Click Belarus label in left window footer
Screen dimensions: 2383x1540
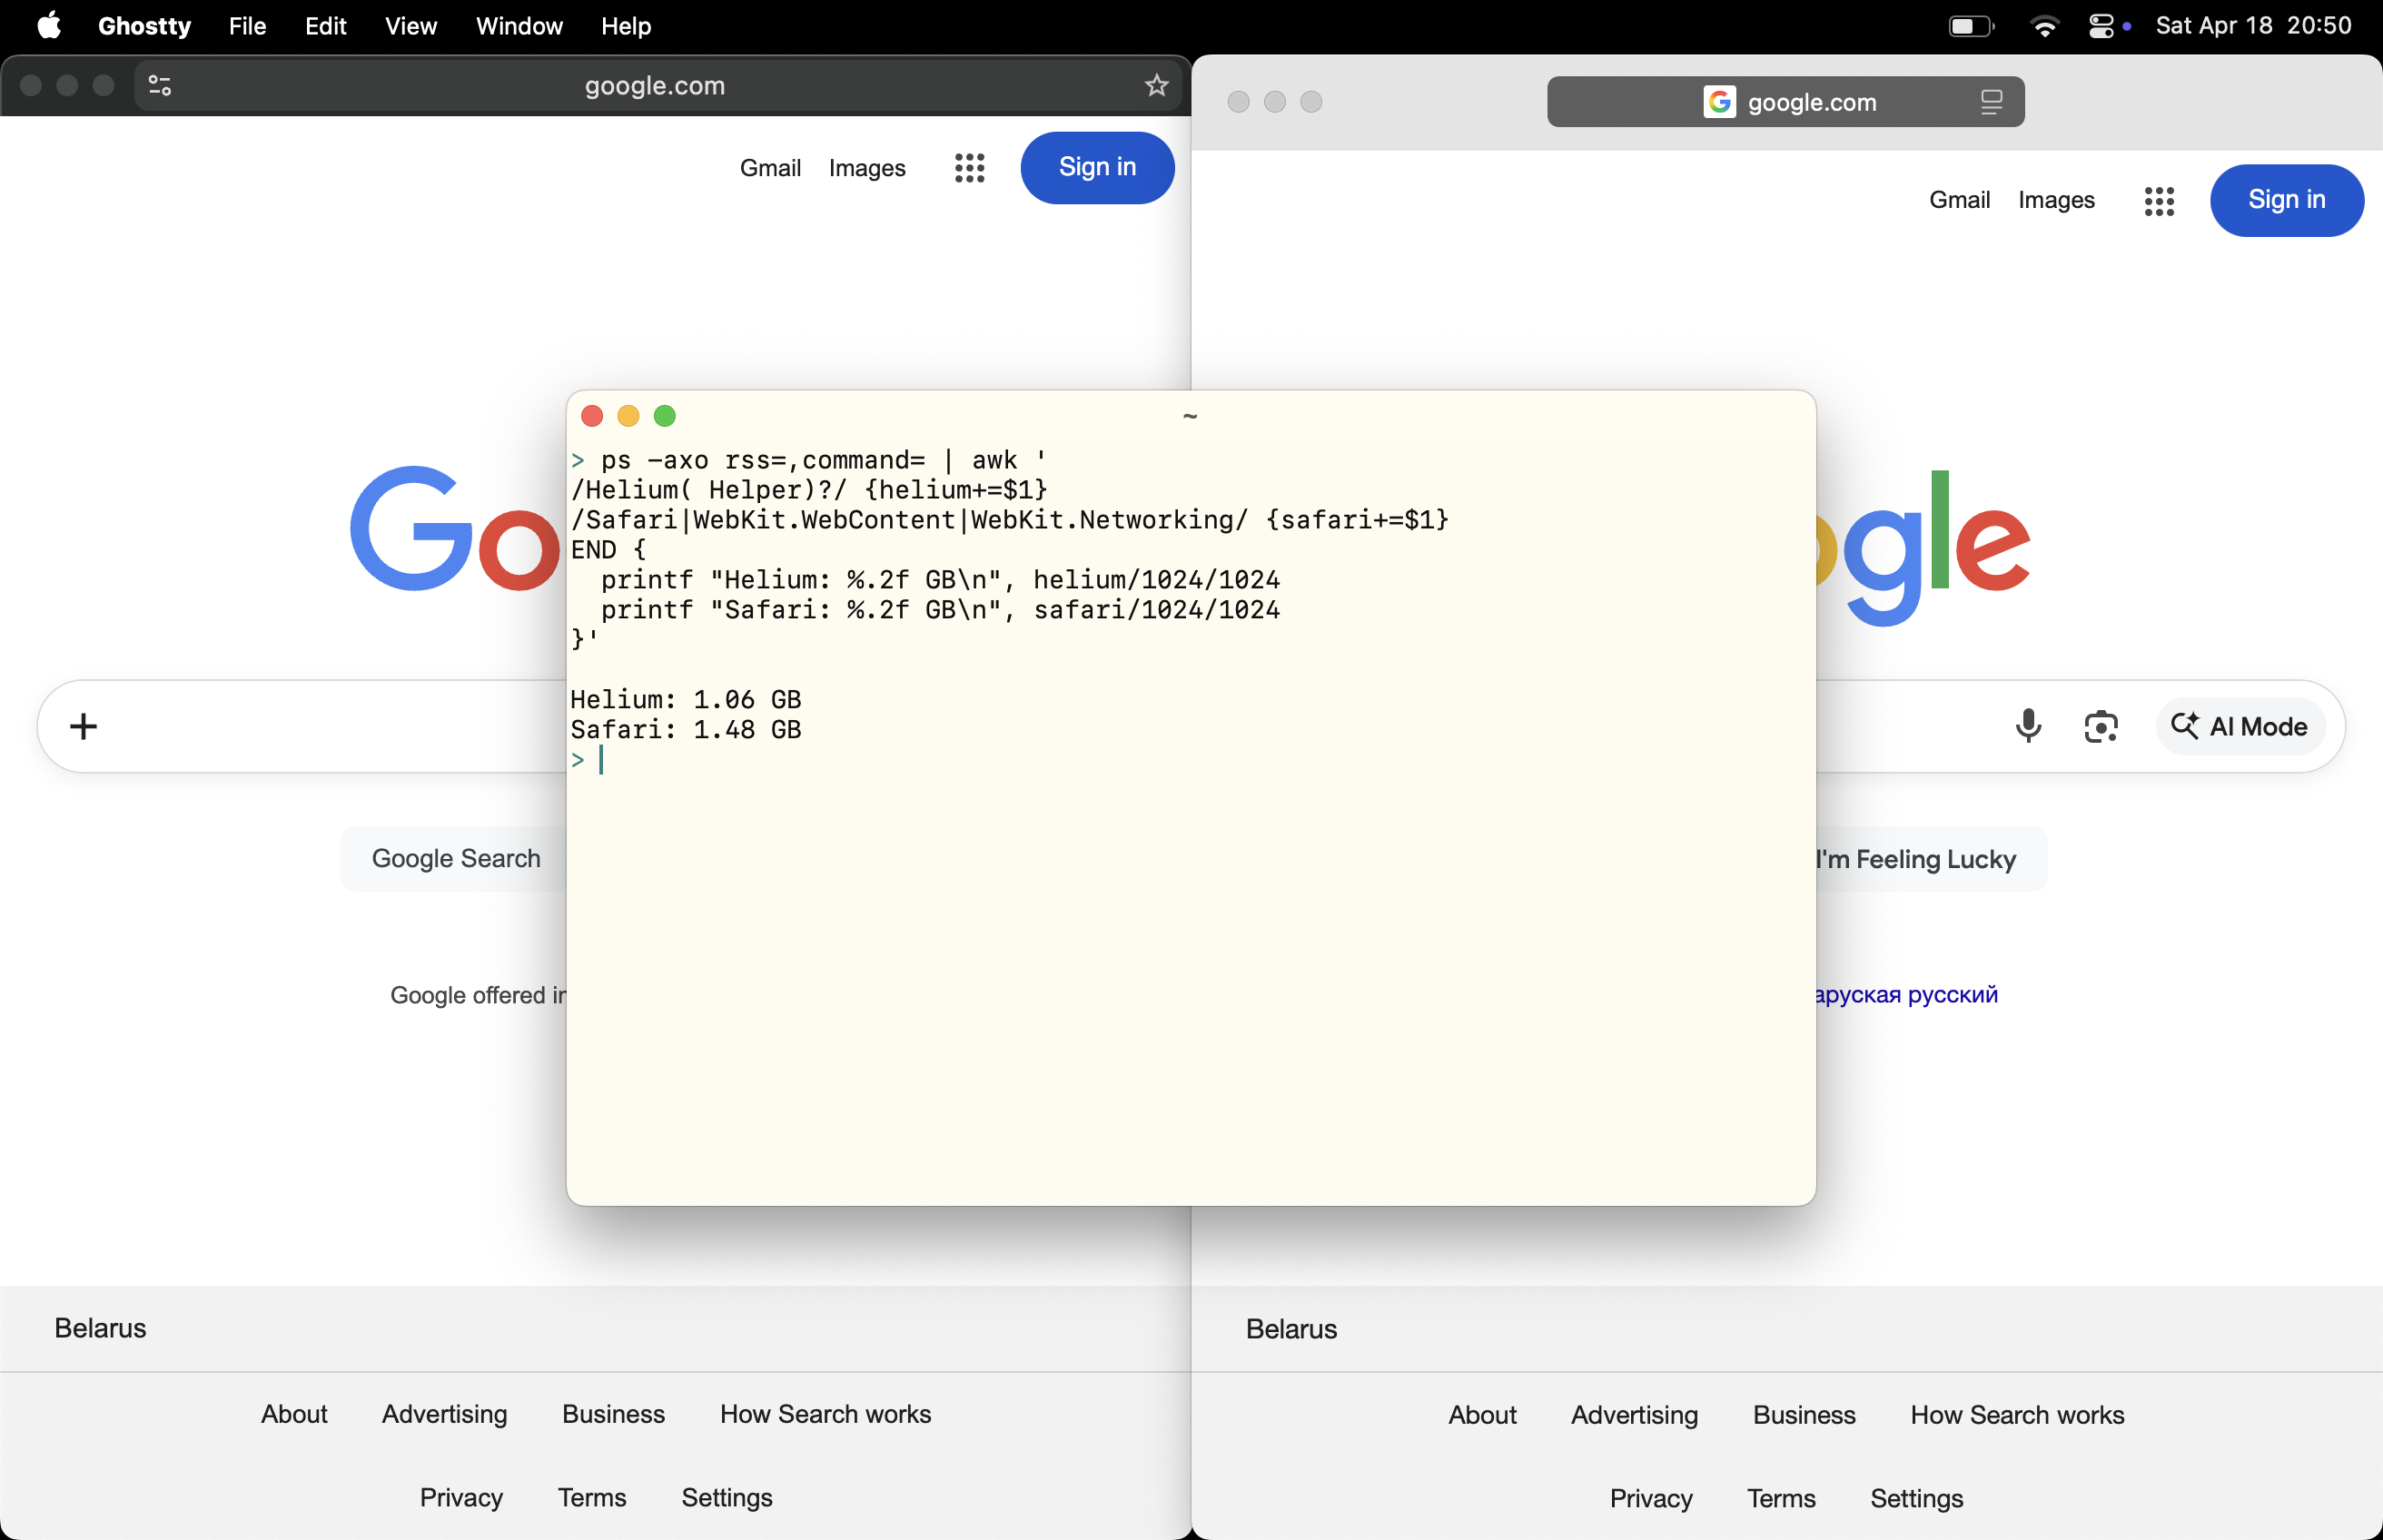[x=100, y=1328]
